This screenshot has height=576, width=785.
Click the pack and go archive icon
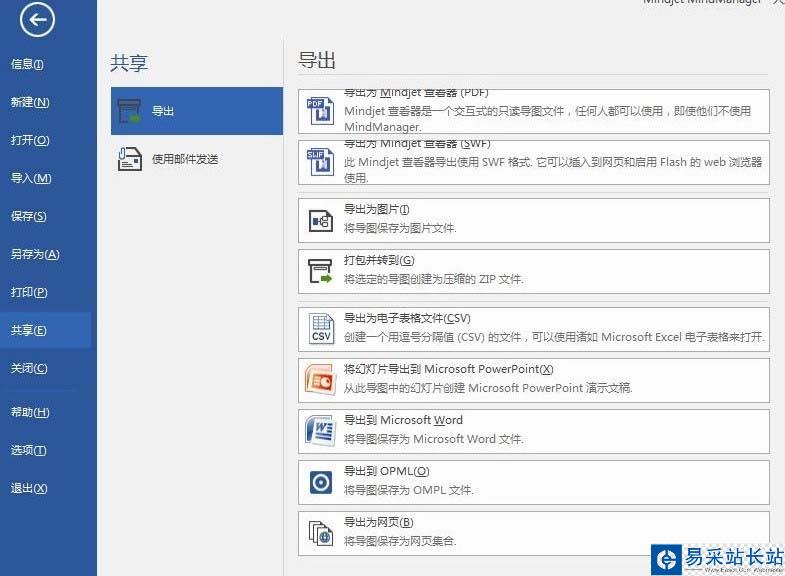pyautogui.click(x=320, y=271)
